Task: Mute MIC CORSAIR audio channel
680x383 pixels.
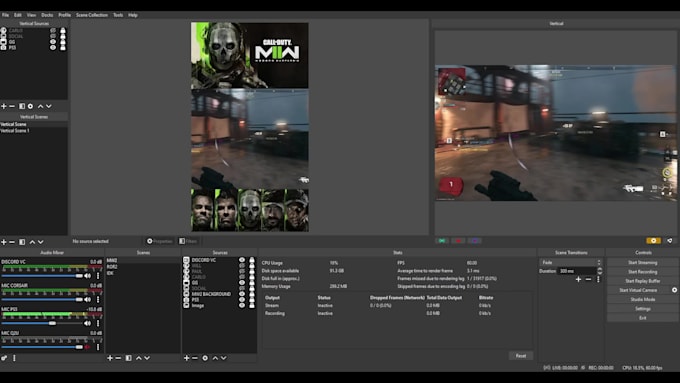Action: (x=88, y=300)
